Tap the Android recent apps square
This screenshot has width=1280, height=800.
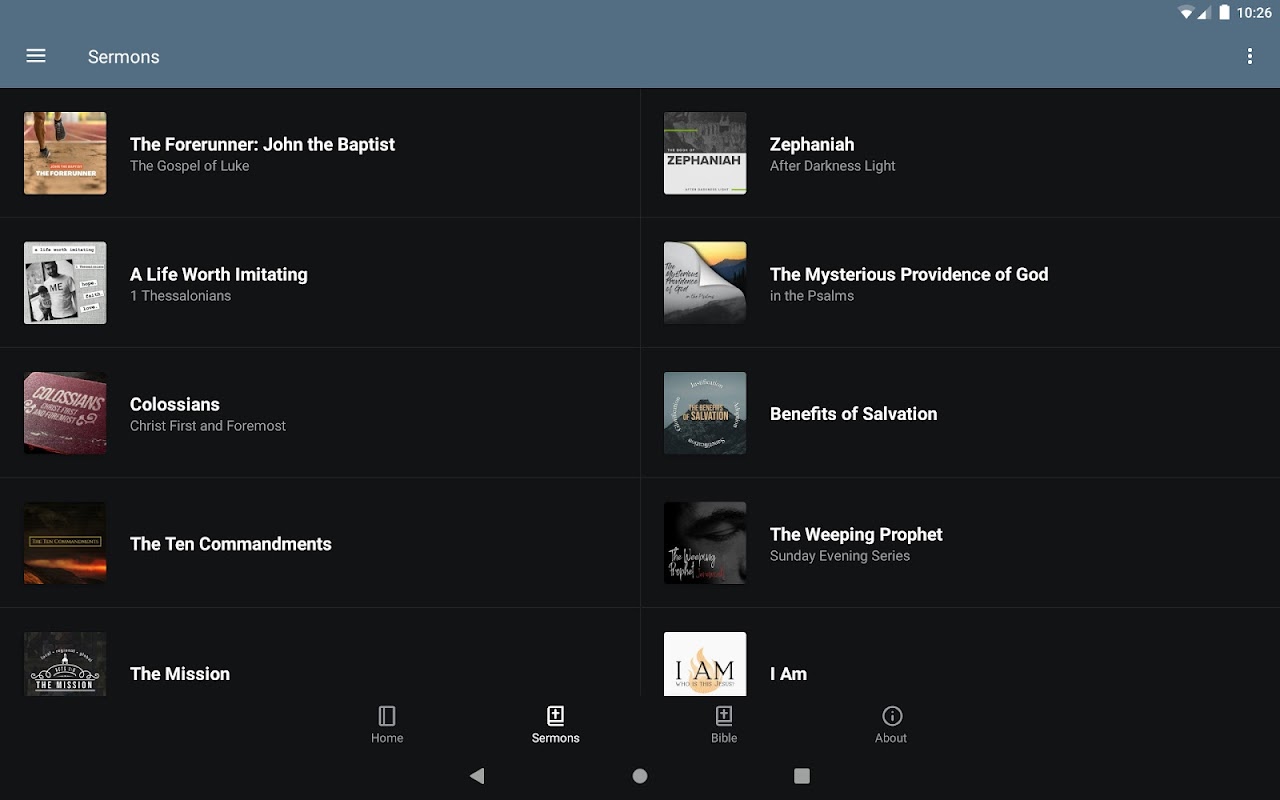[802, 776]
